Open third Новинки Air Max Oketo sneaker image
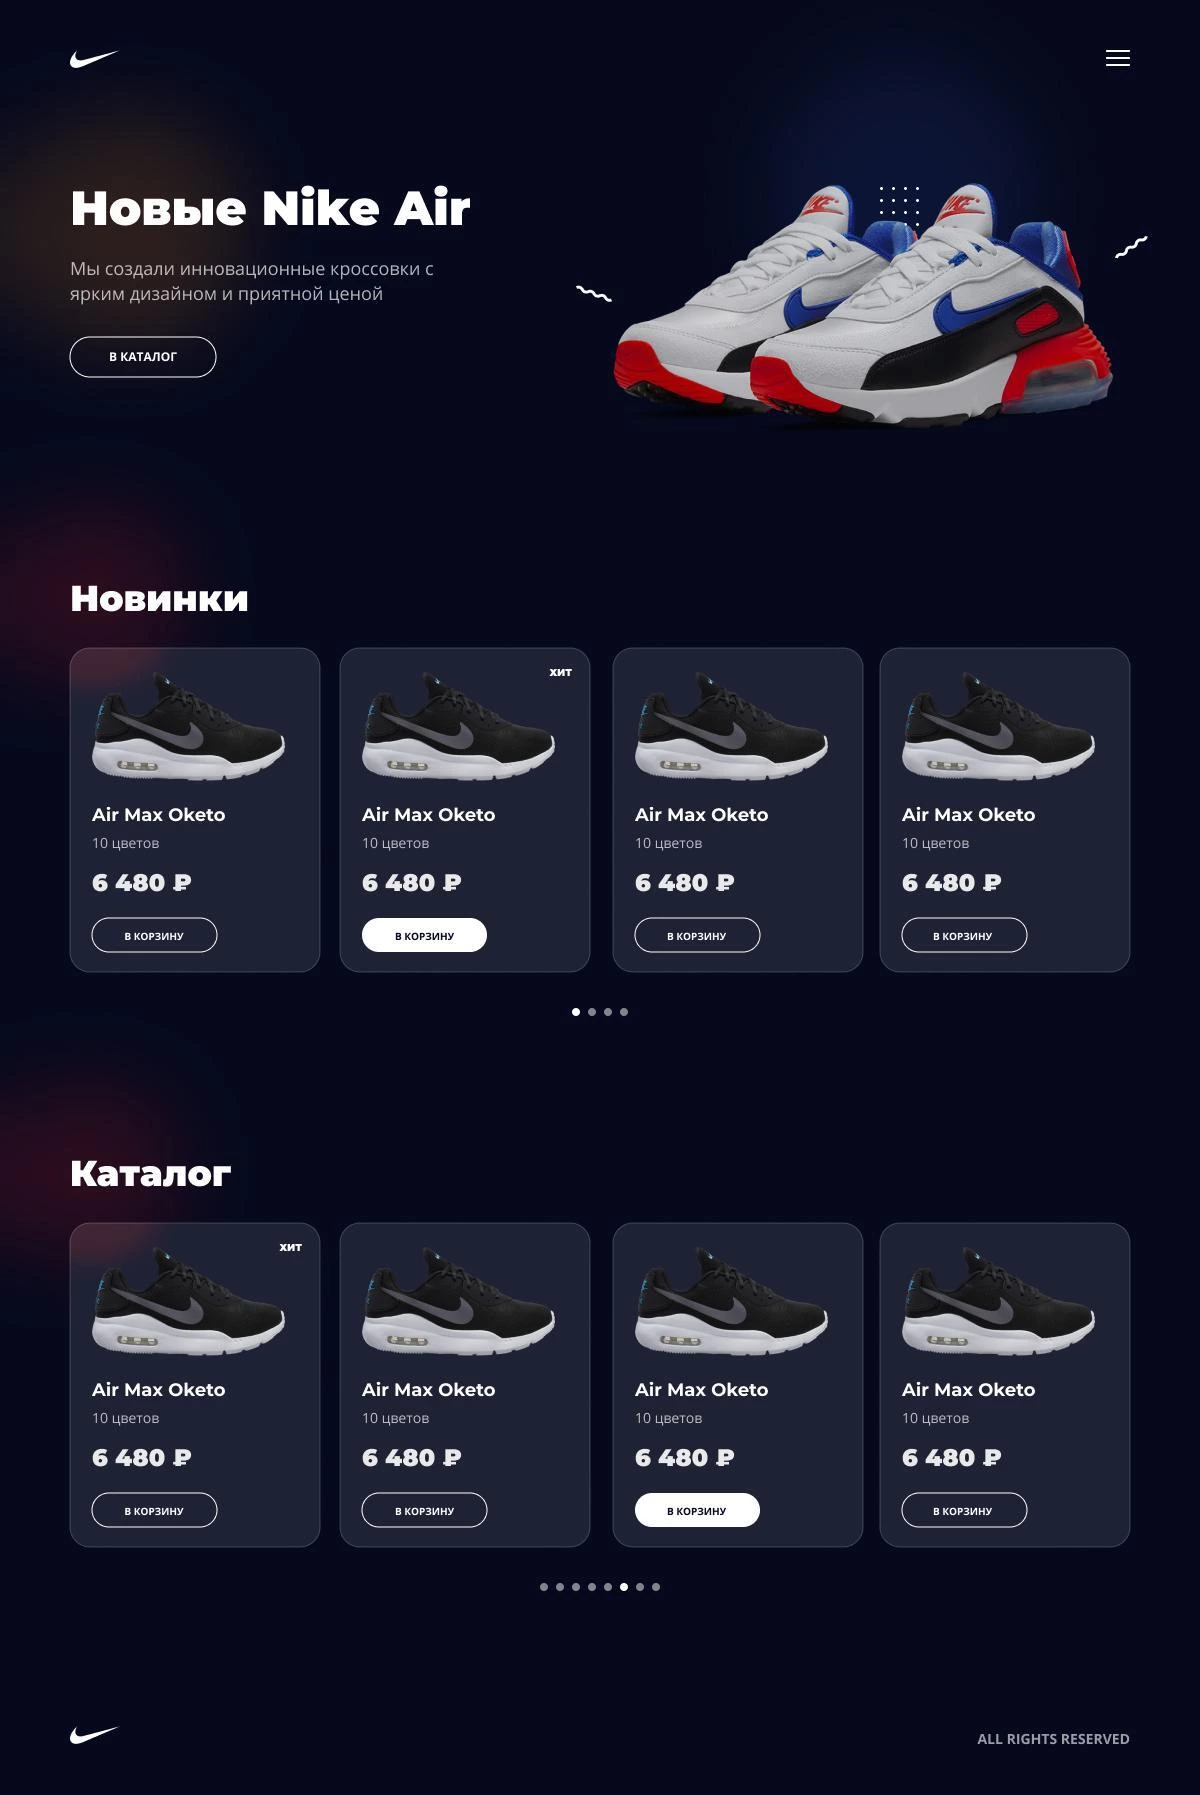Image resolution: width=1200 pixels, height=1795 pixels. [x=732, y=727]
